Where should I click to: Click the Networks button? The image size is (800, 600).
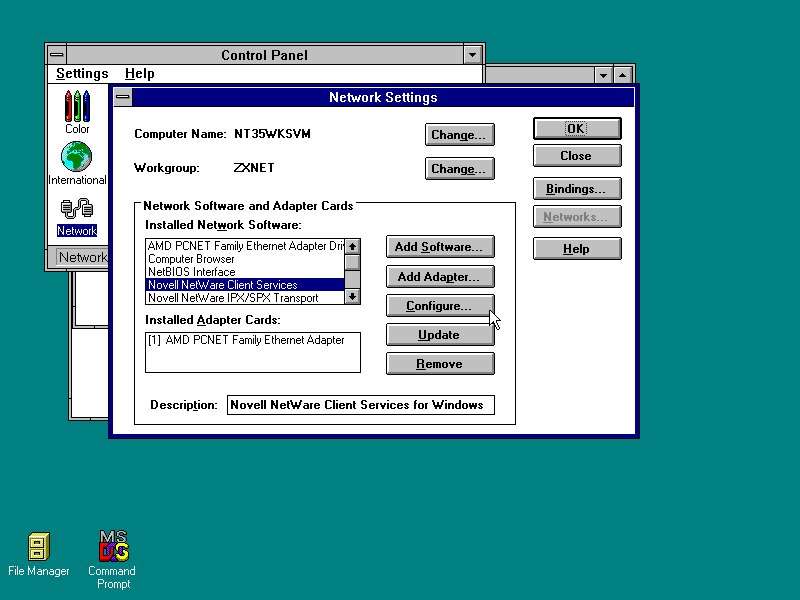point(577,217)
